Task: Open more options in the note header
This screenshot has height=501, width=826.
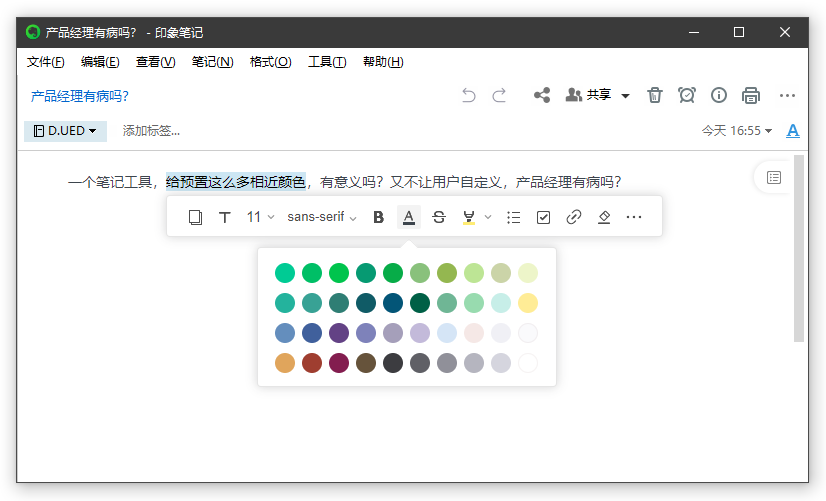Action: [788, 95]
